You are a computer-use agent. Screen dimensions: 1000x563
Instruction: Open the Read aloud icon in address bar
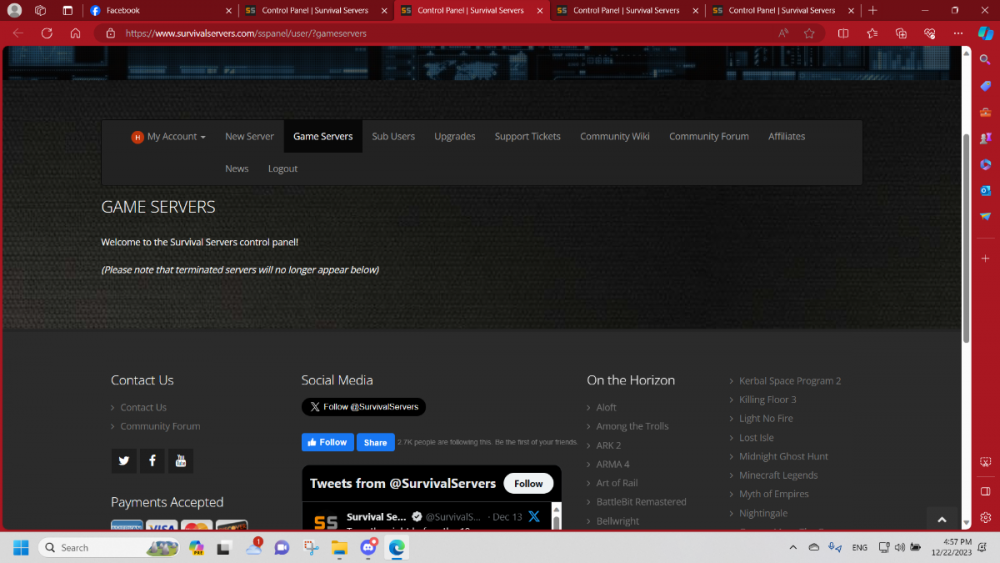(783, 33)
